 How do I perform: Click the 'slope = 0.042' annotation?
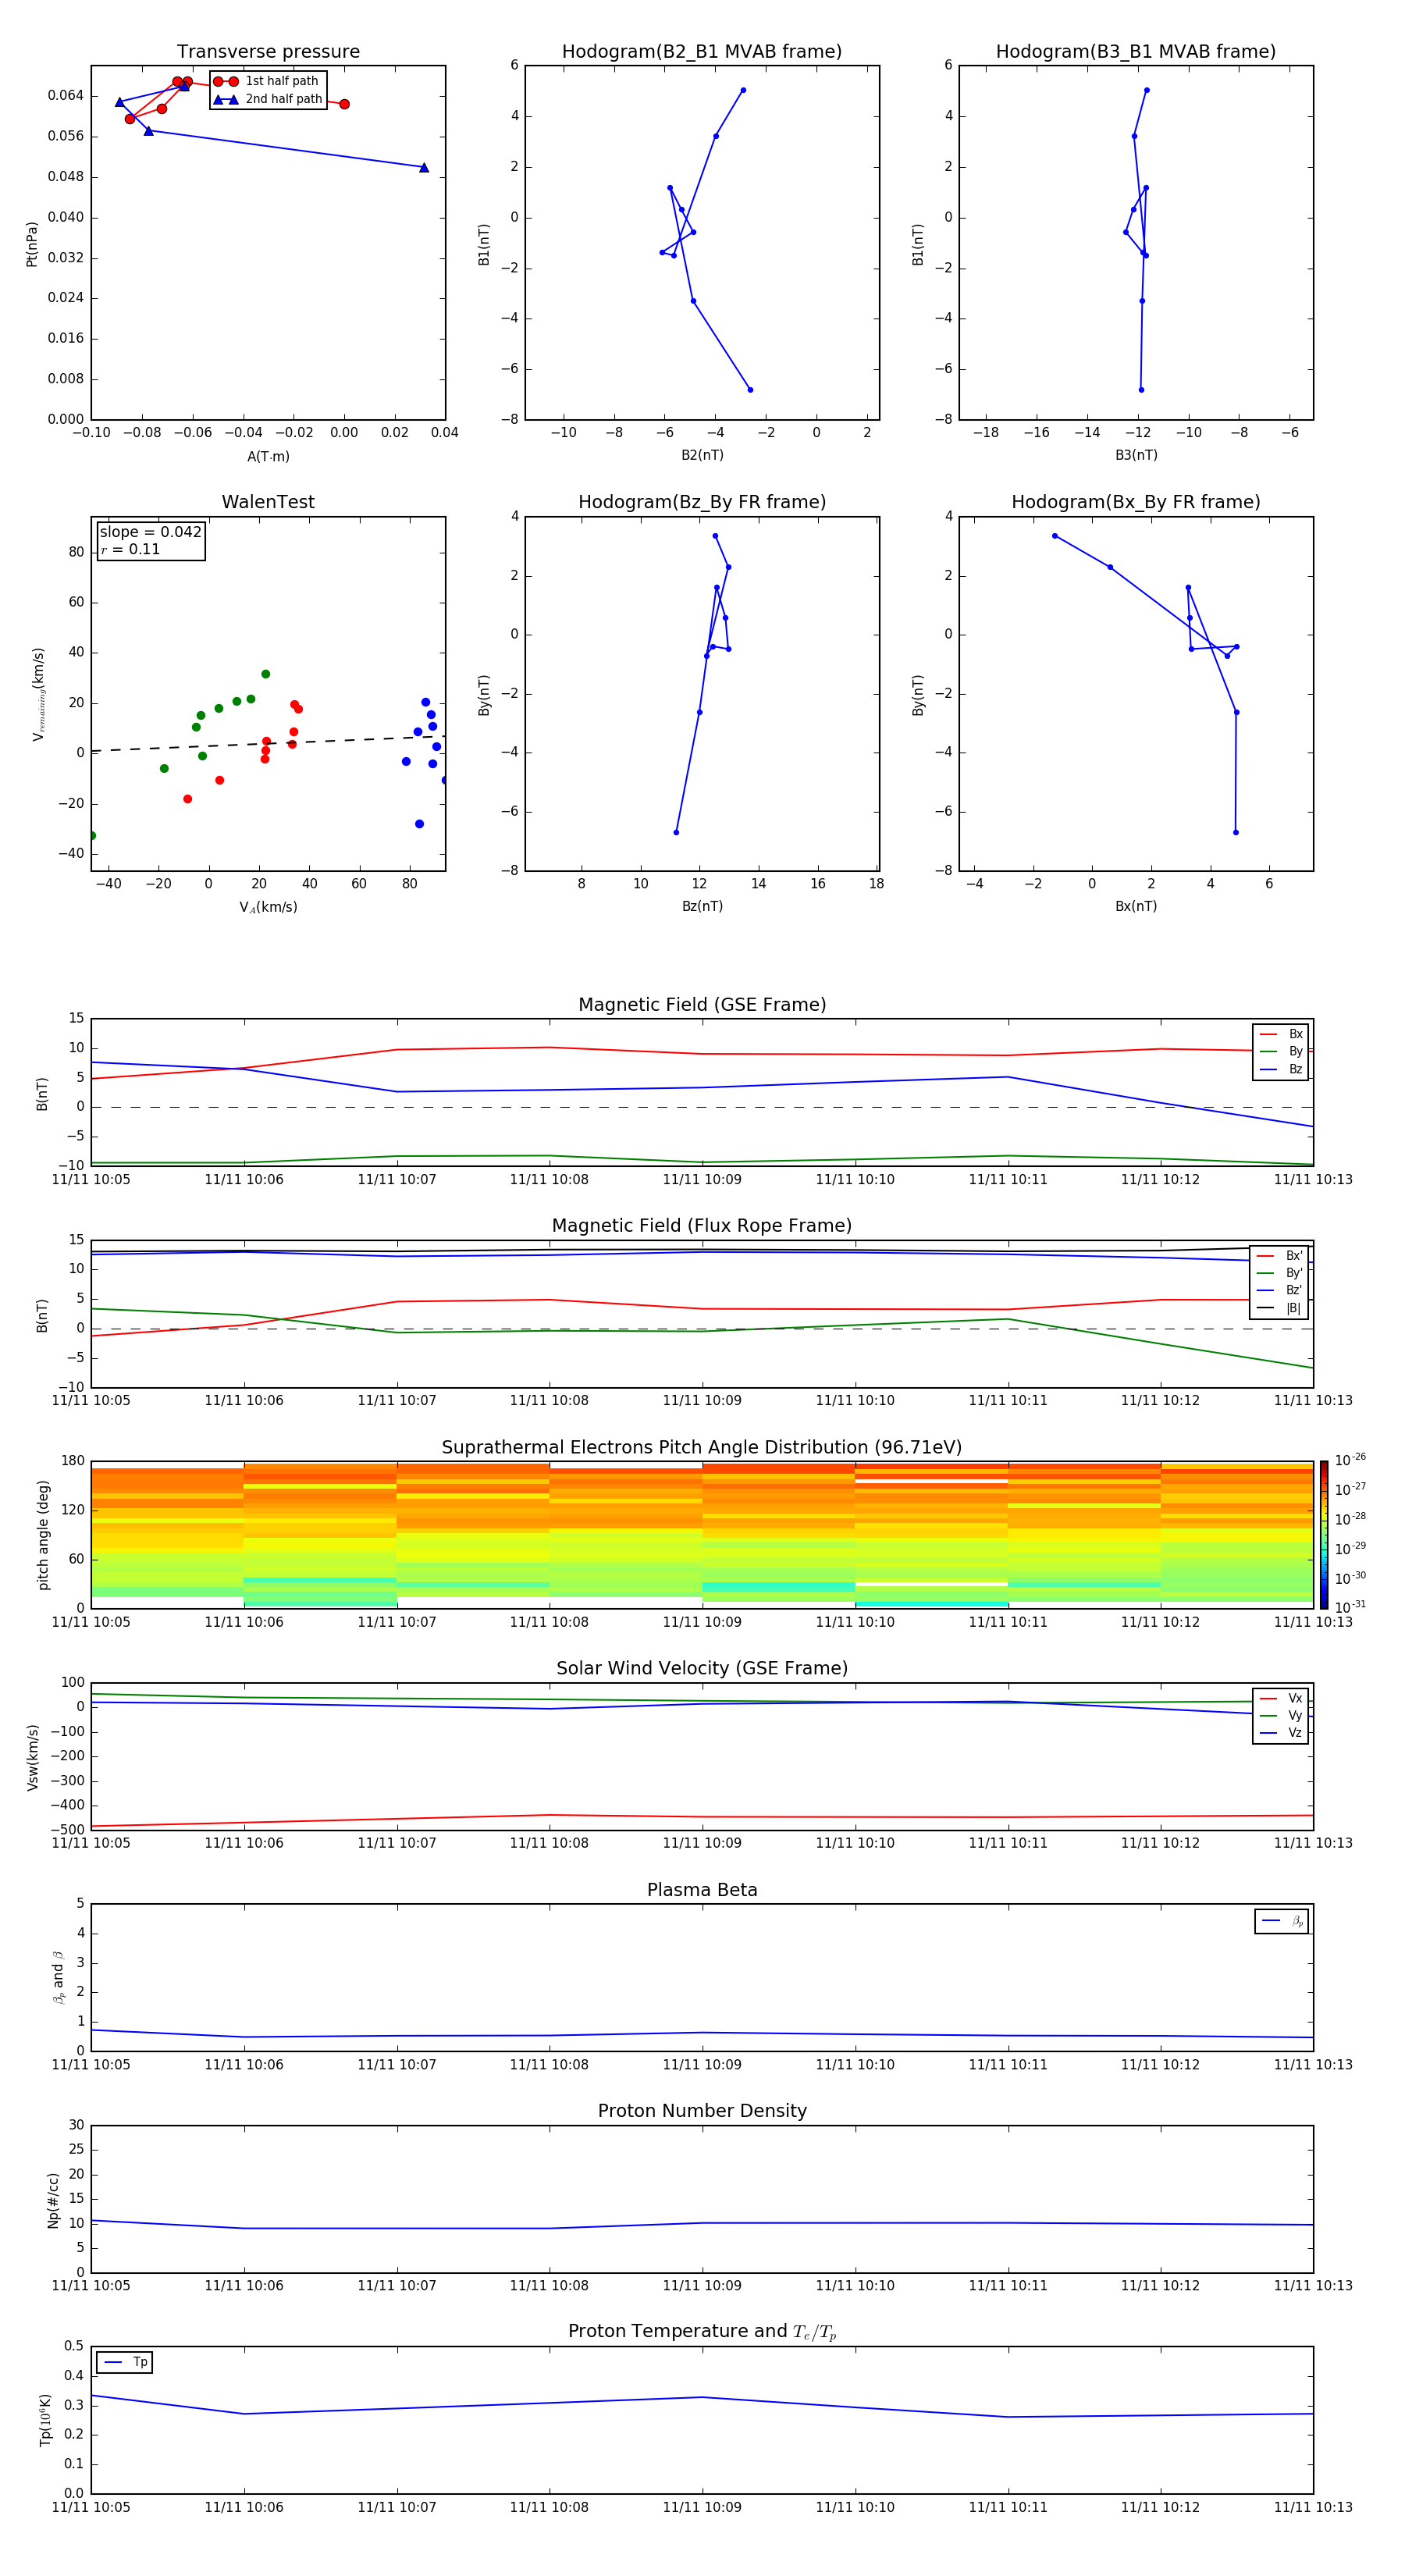click(x=151, y=532)
